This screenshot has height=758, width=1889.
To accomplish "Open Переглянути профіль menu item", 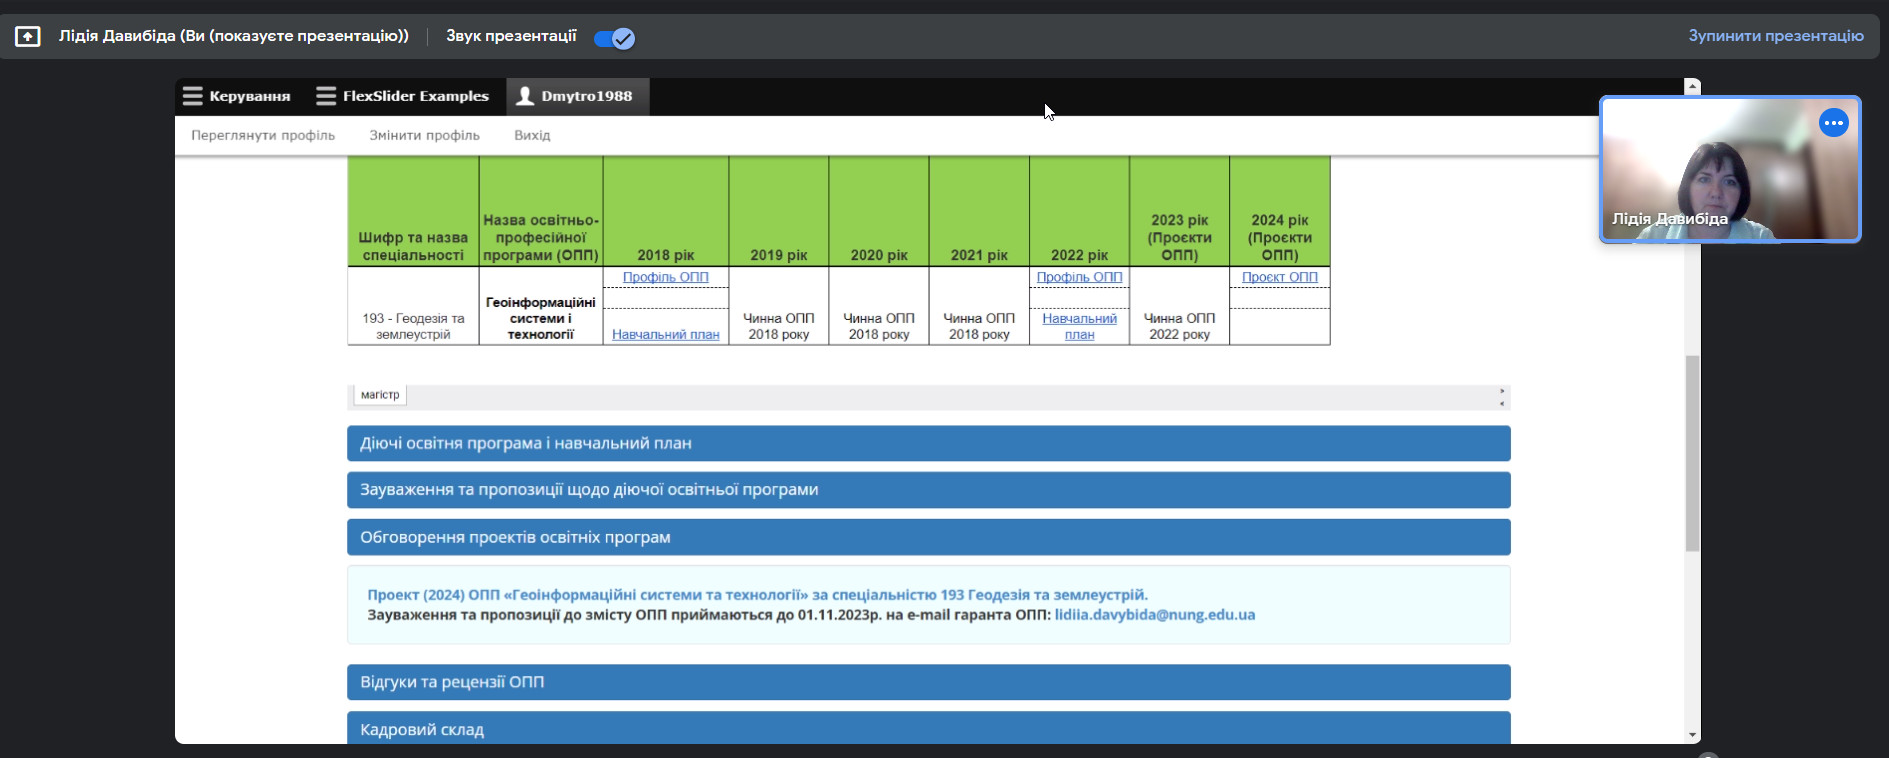I will pos(263,135).
